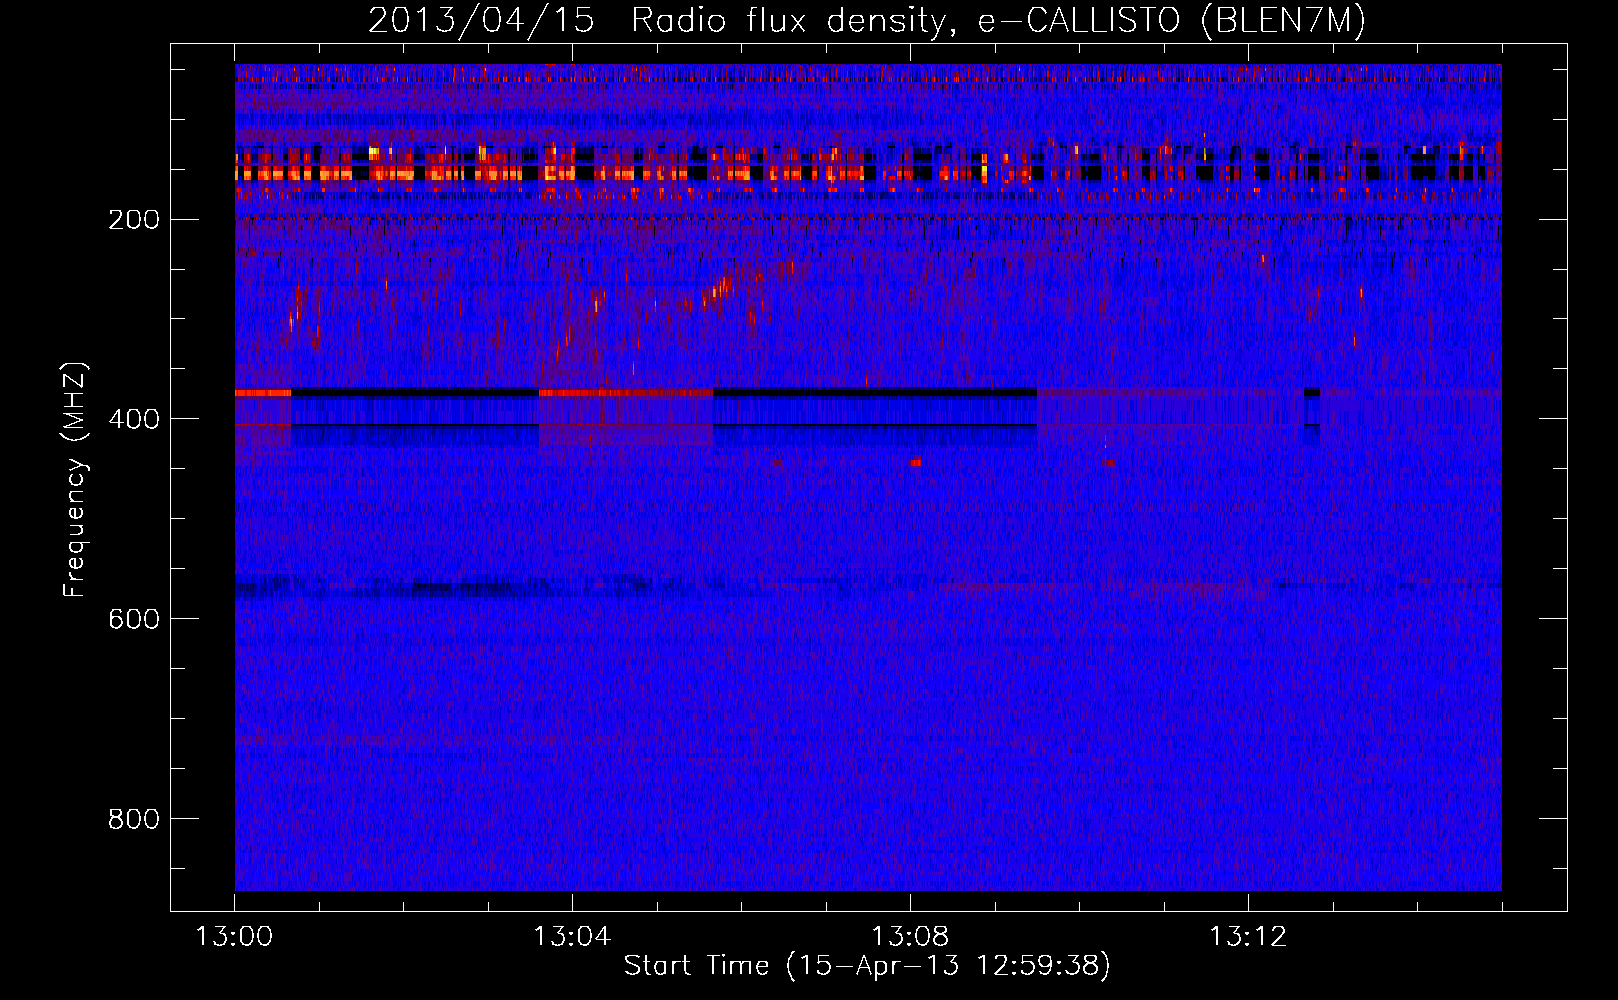Click the "Start Time (15-Apr-13 12:59:38)" label
The height and width of the screenshot is (1000, 1618).
[867, 966]
